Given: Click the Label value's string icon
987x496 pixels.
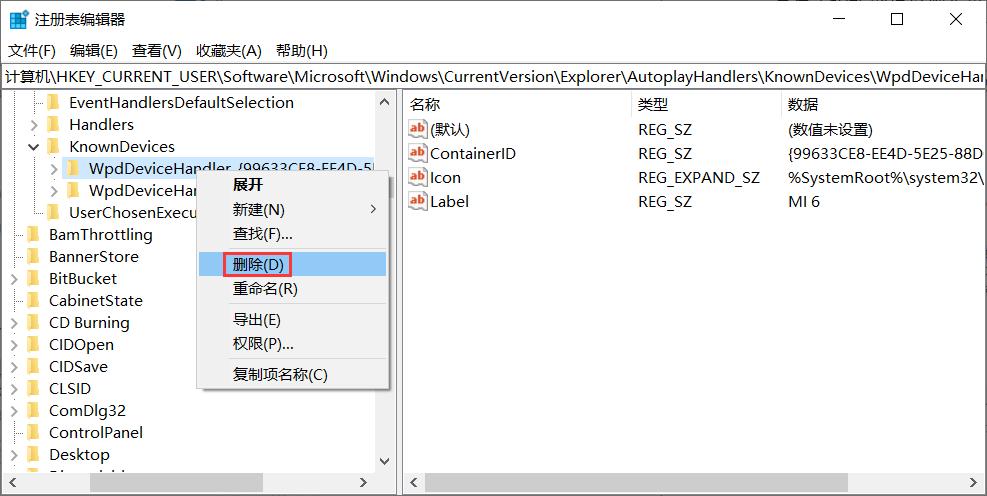Looking at the screenshot, I should [418, 201].
